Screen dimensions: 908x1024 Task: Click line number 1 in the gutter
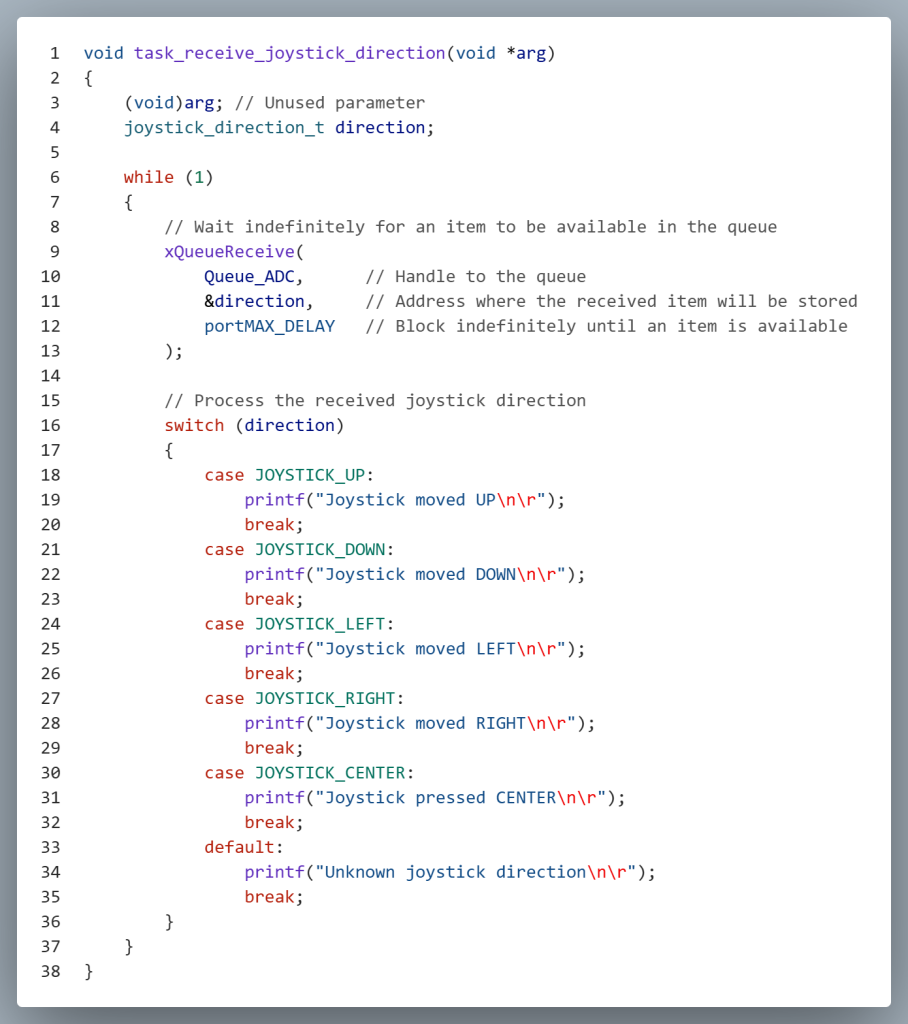[x=55, y=53]
